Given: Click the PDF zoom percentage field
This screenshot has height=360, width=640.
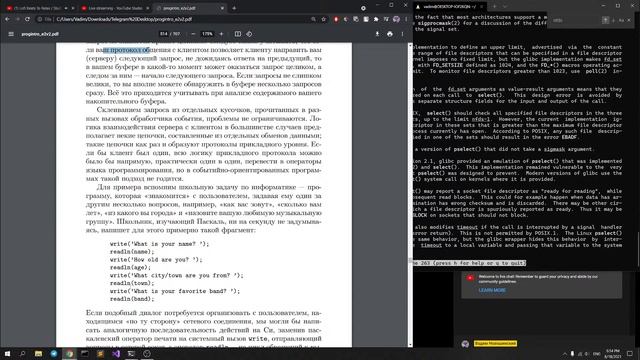Looking at the screenshot, I should point(207,34).
